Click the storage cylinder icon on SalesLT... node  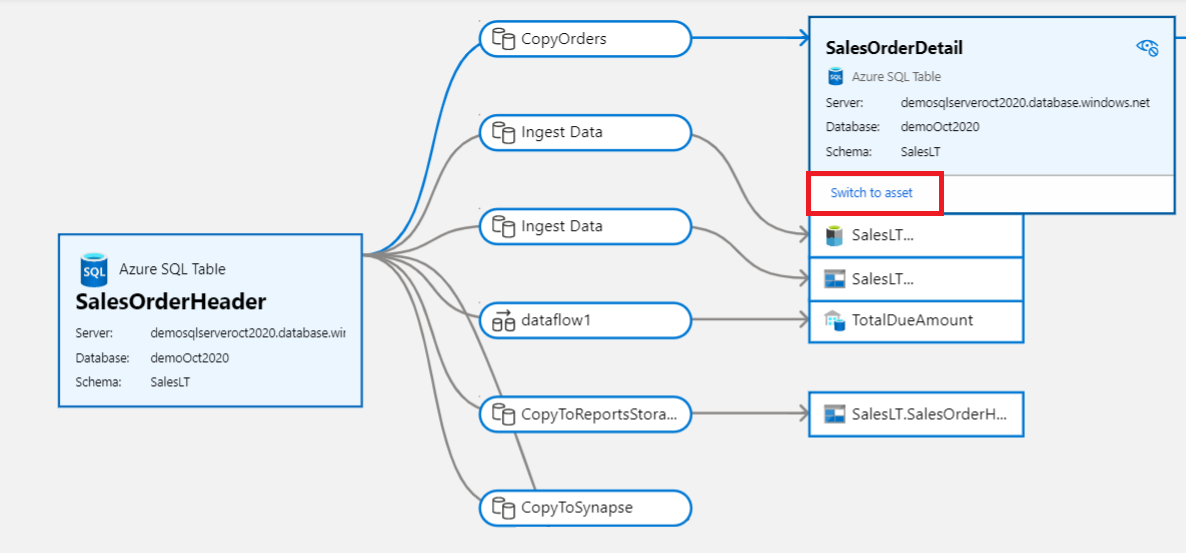(833, 236)
